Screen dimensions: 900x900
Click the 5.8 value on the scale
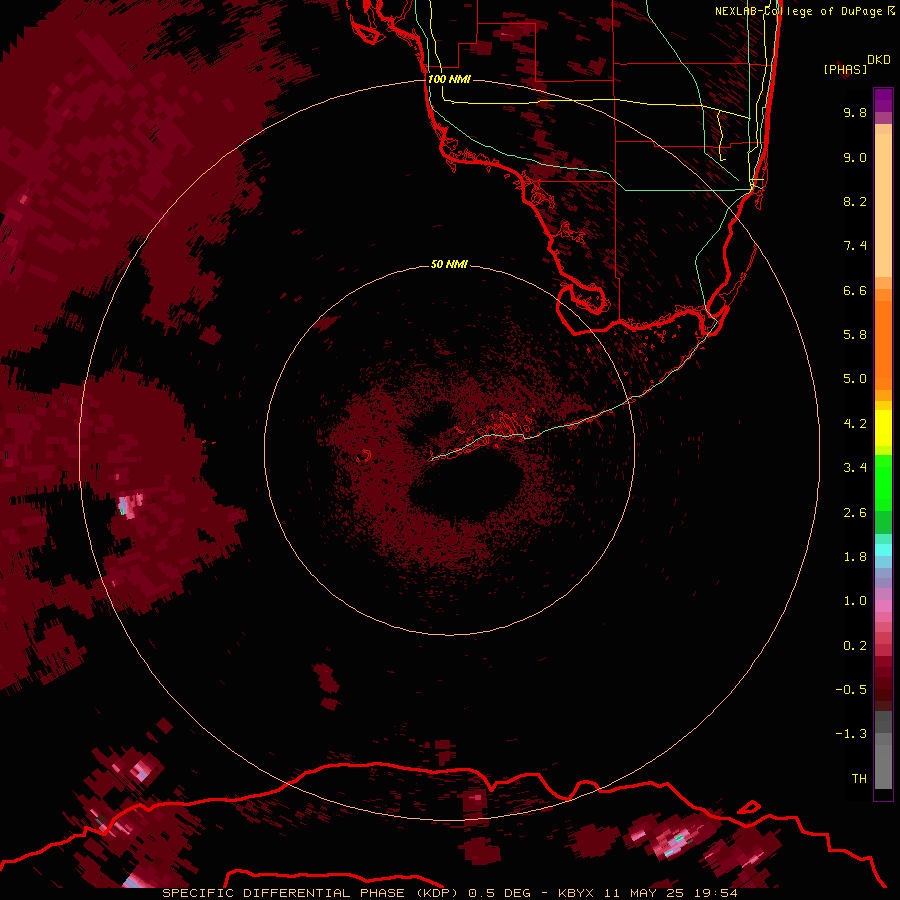point(855,335)
